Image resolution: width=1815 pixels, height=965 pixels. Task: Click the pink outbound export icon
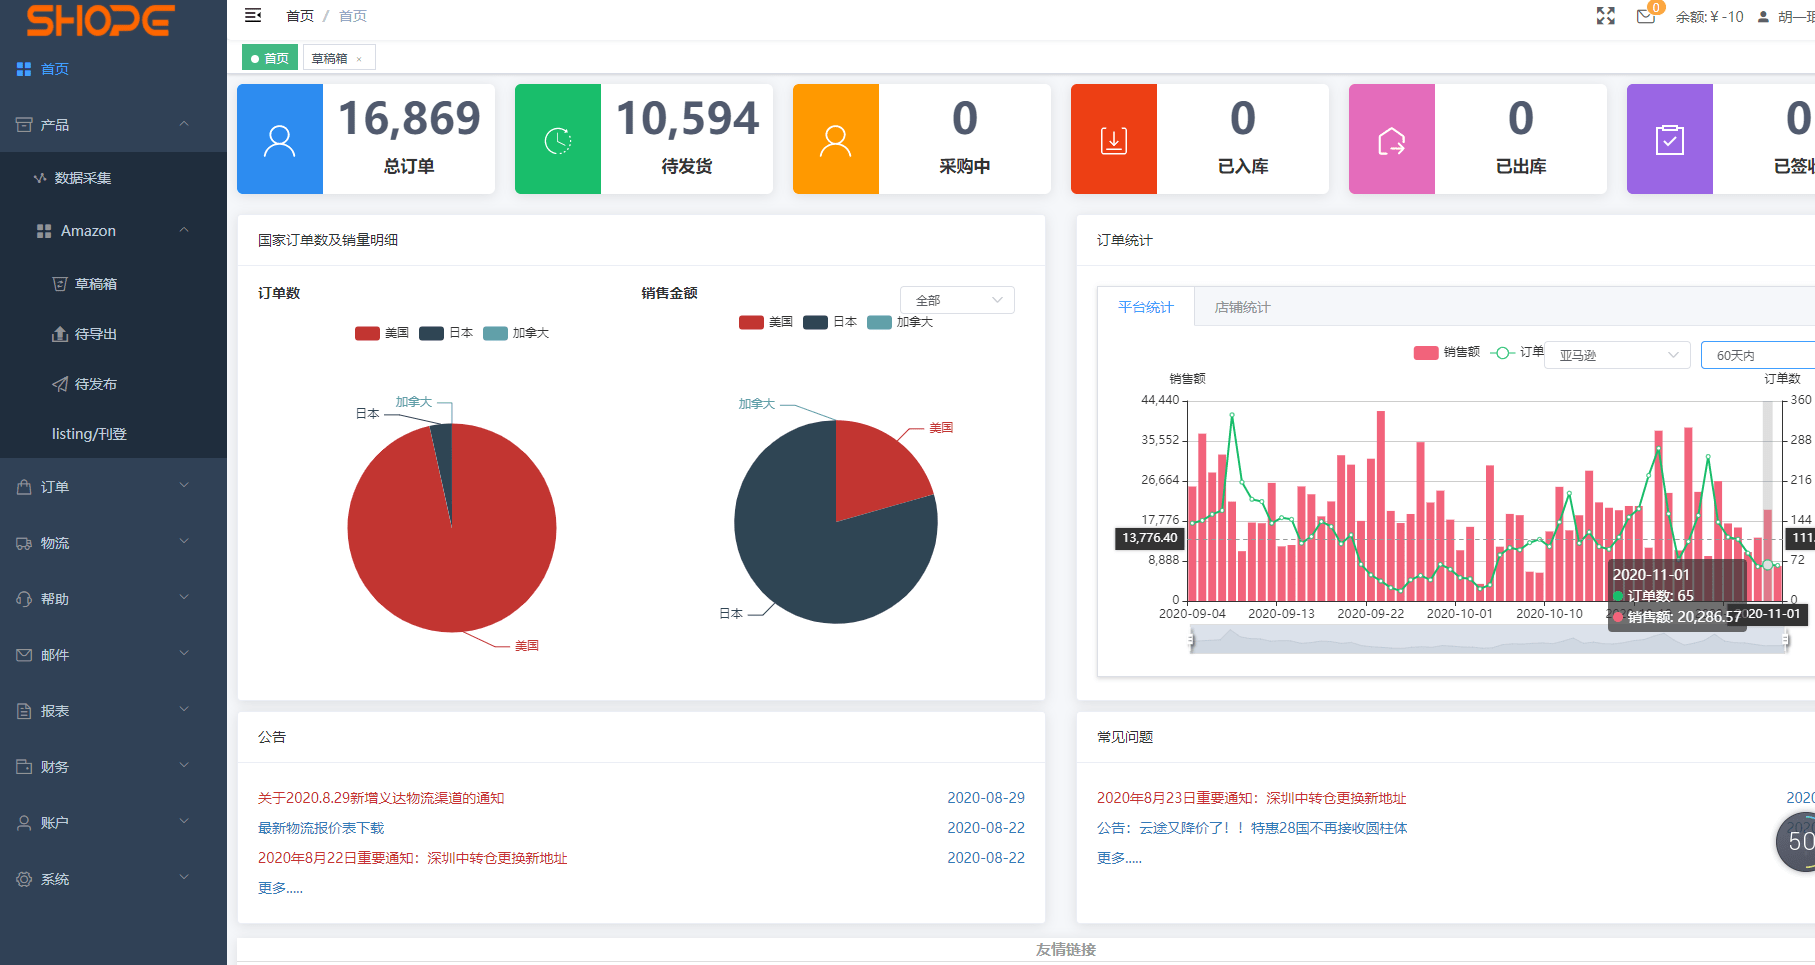[1391, 139]
